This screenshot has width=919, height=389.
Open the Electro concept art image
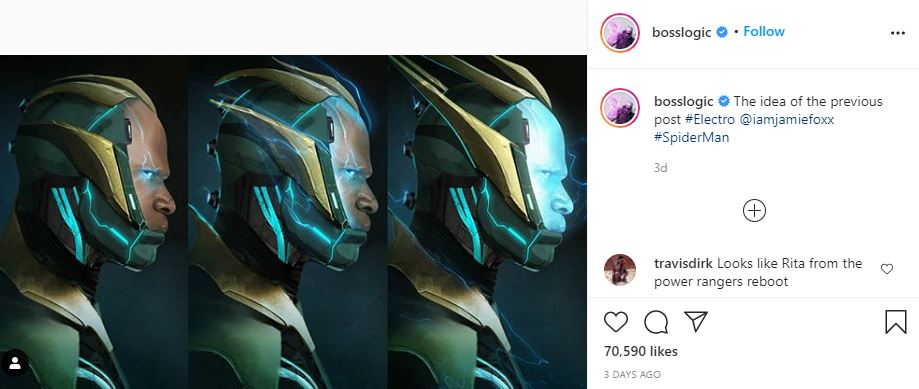[x=293, y=222]
